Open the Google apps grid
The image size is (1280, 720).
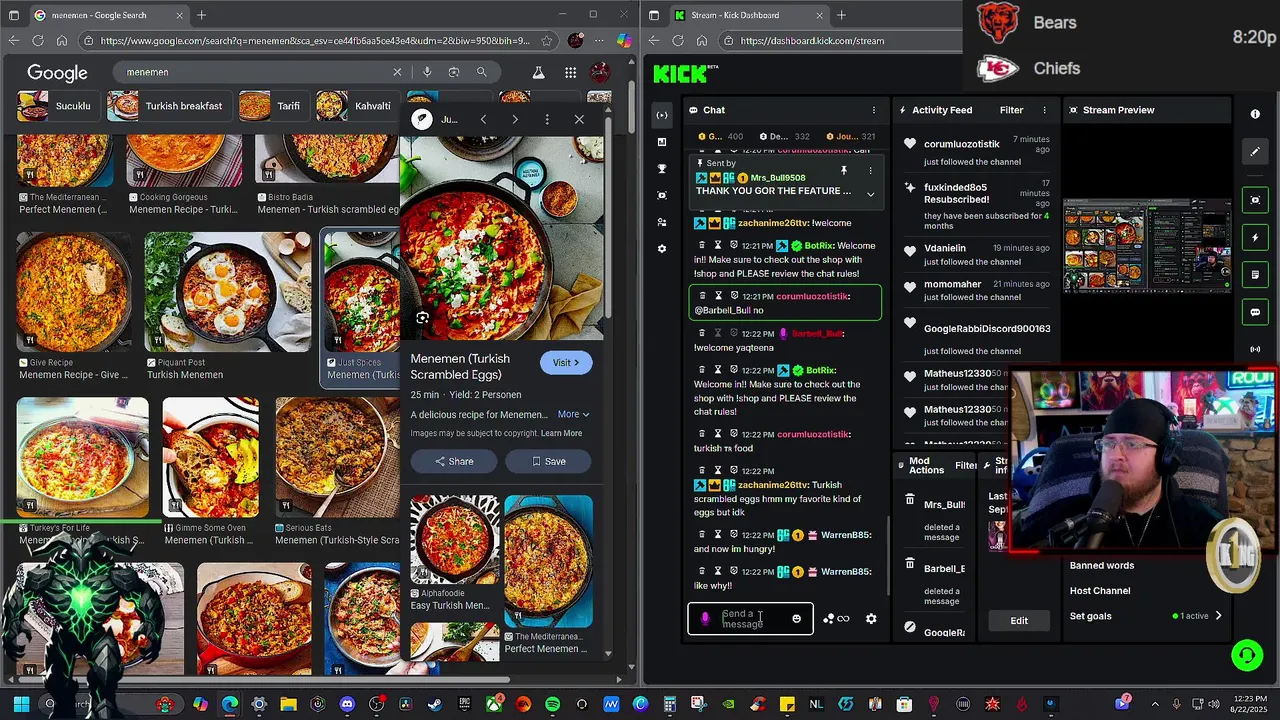click(x=570, y=72)
